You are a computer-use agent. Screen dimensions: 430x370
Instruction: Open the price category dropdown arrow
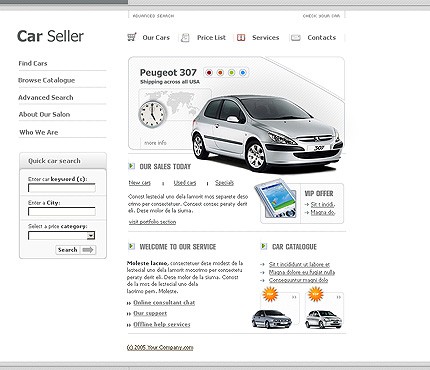pyautogui.click(x=91, y=236)
